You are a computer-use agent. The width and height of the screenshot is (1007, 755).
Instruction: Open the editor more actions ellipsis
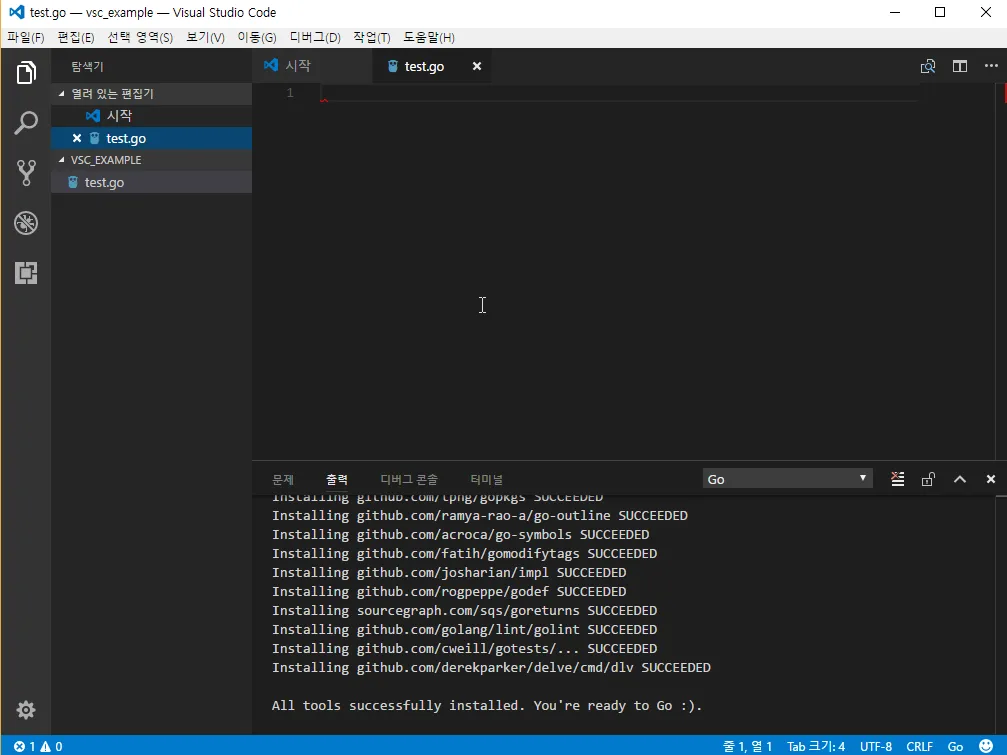point(991,66)
